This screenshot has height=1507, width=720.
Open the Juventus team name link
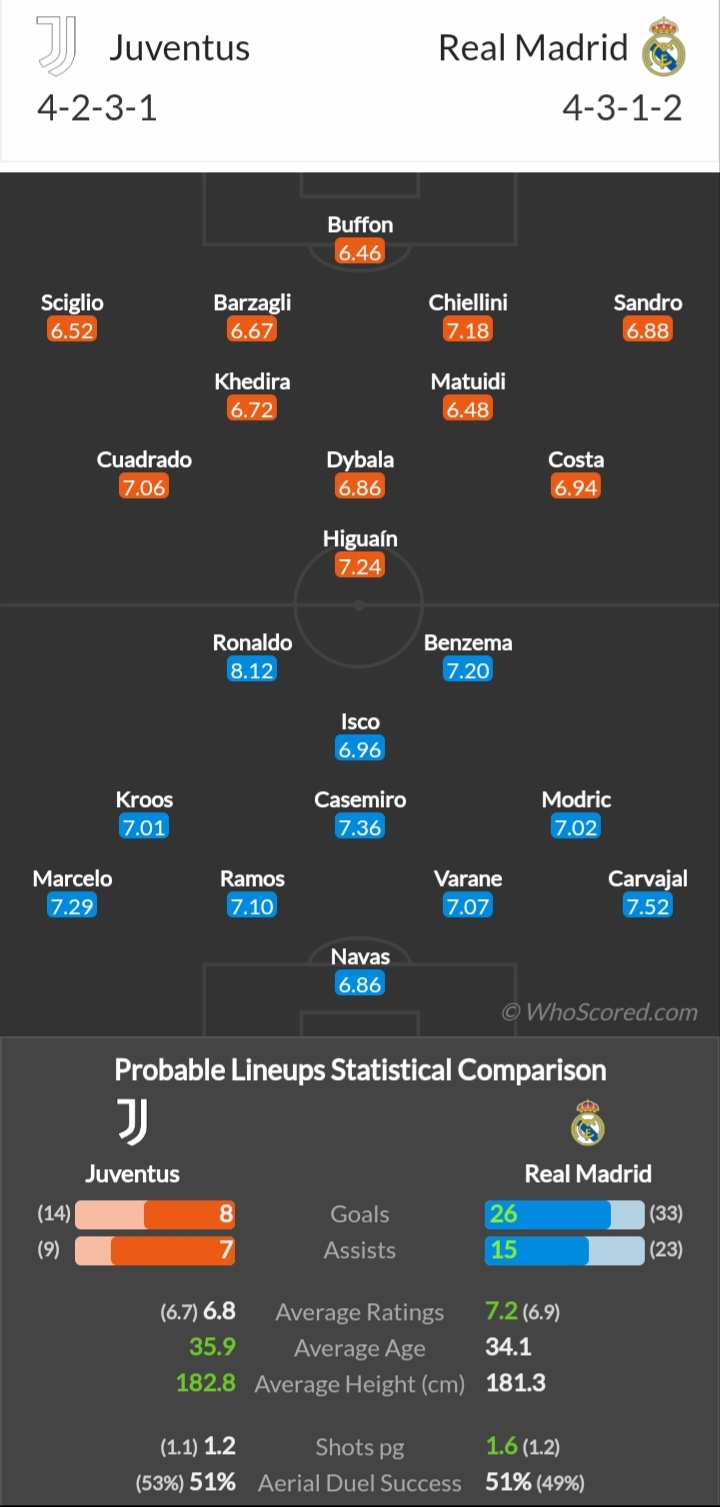179,48
